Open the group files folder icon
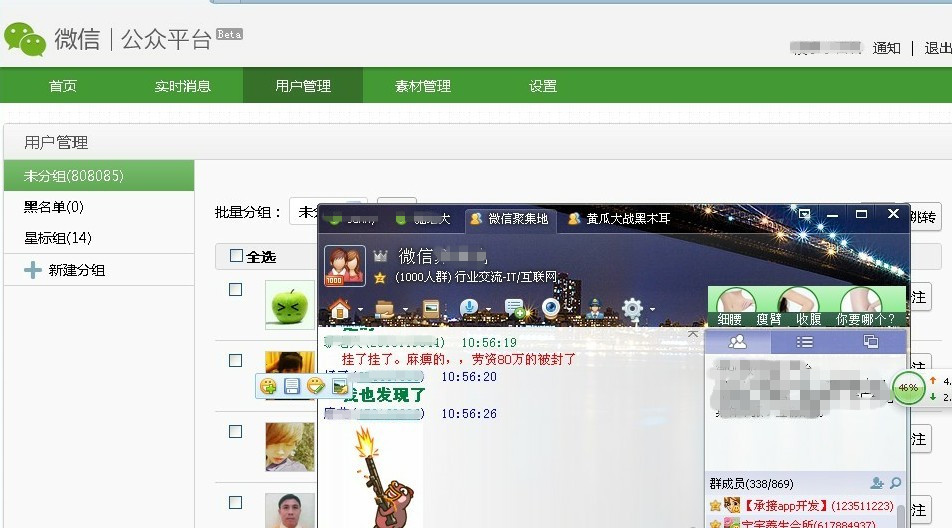Image resolution: width=952 pixels, height=528 pixels. [x=384, y=309]
